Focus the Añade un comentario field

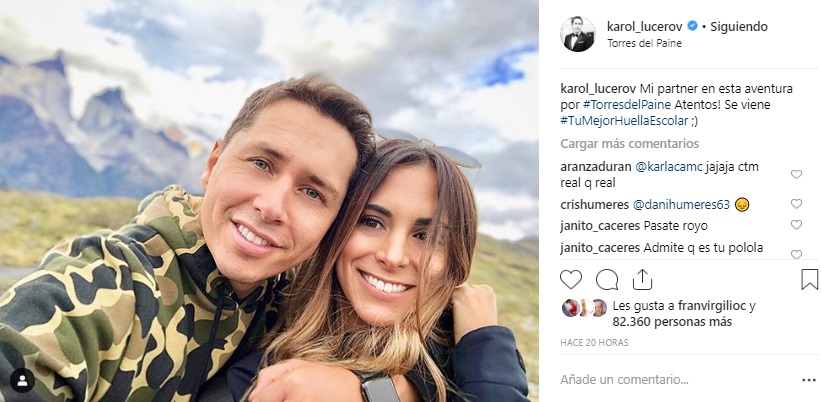click(675, 380)
